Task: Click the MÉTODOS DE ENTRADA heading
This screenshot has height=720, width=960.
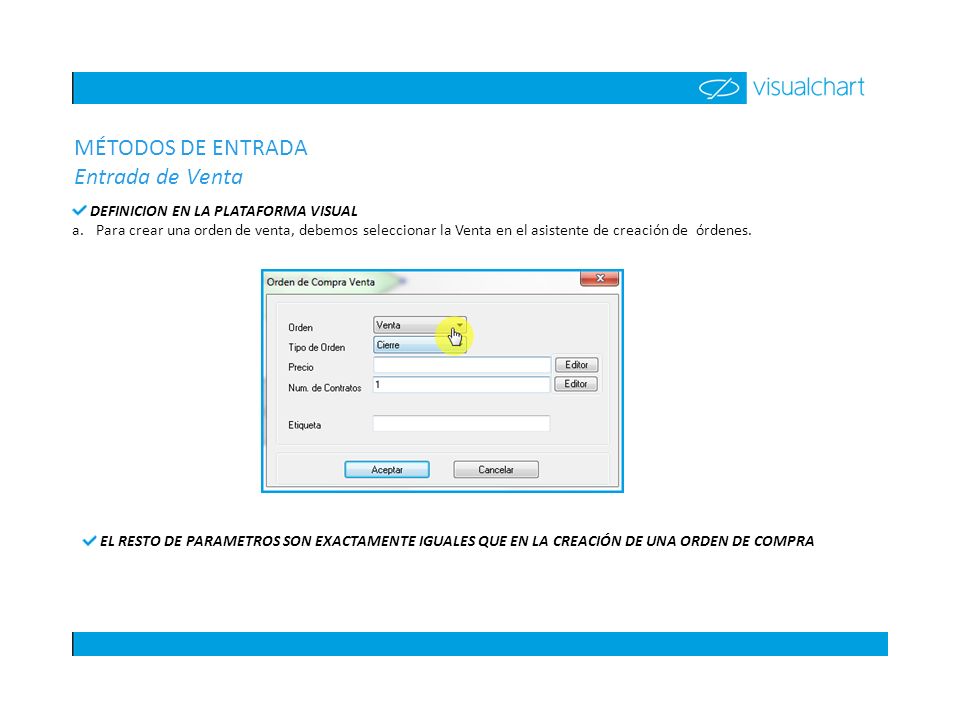Action: (x=191, y=148)
